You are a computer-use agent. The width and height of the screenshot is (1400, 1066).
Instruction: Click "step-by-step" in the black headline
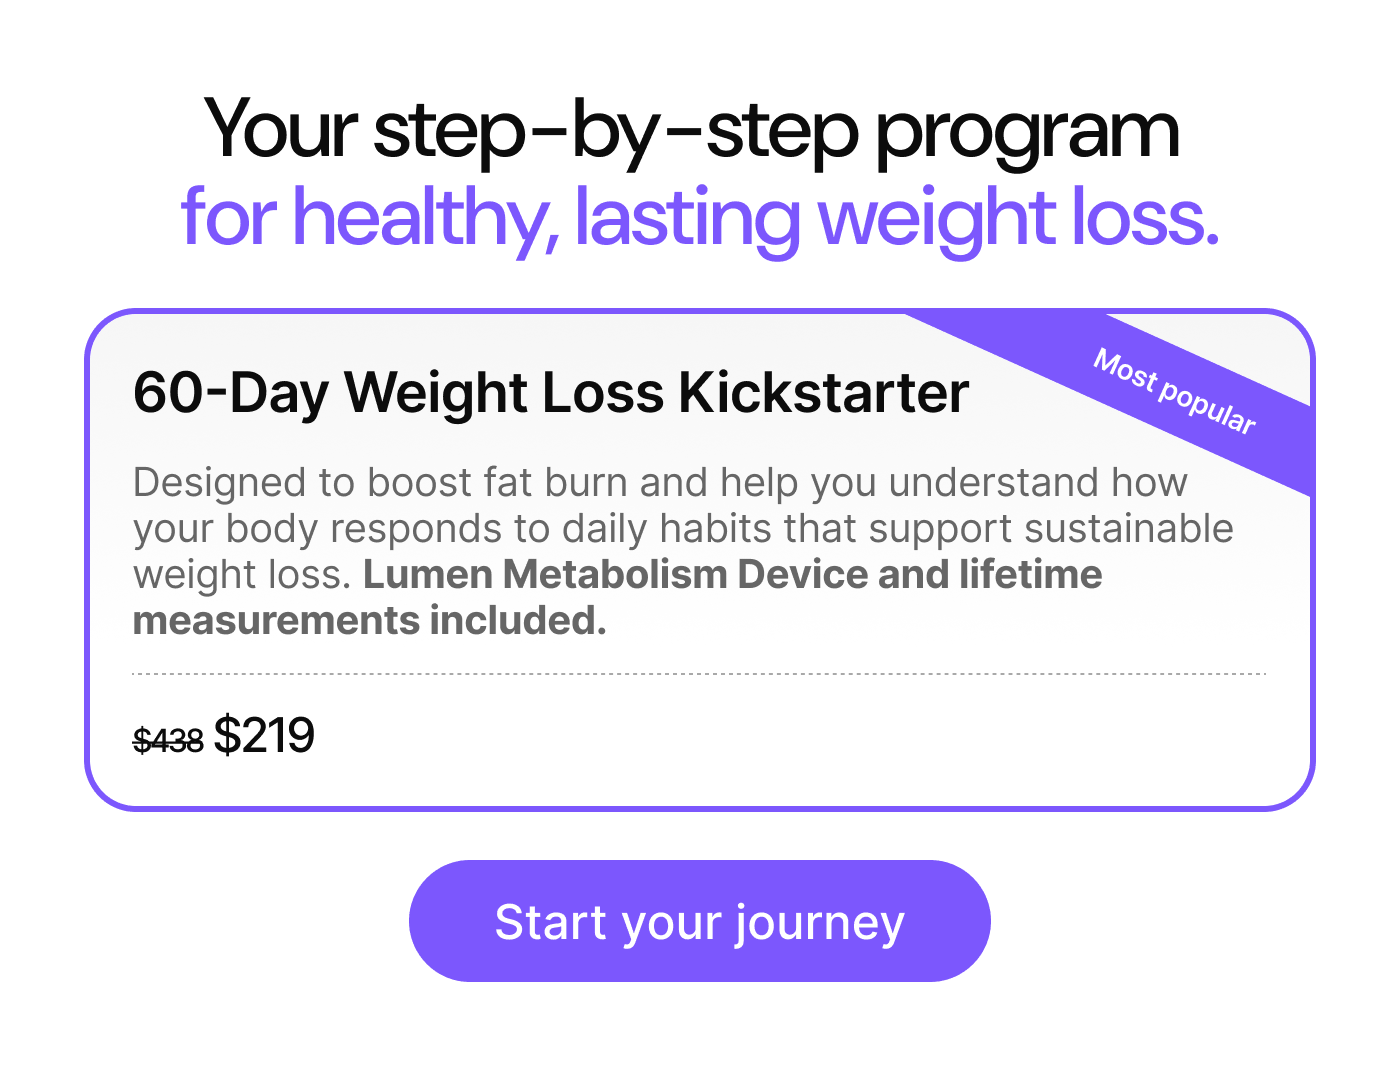pyautogui.click(x=615, y=132)
